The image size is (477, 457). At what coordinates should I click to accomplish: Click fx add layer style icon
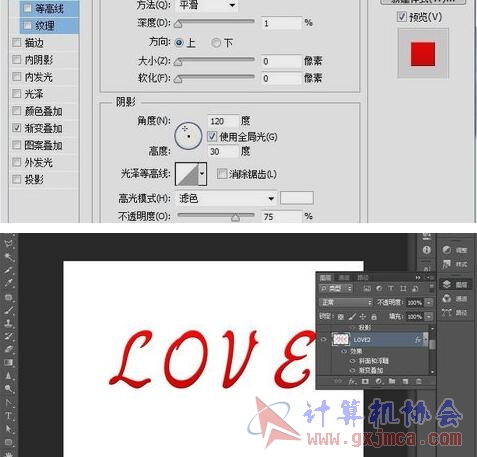[x=352, y=381]
